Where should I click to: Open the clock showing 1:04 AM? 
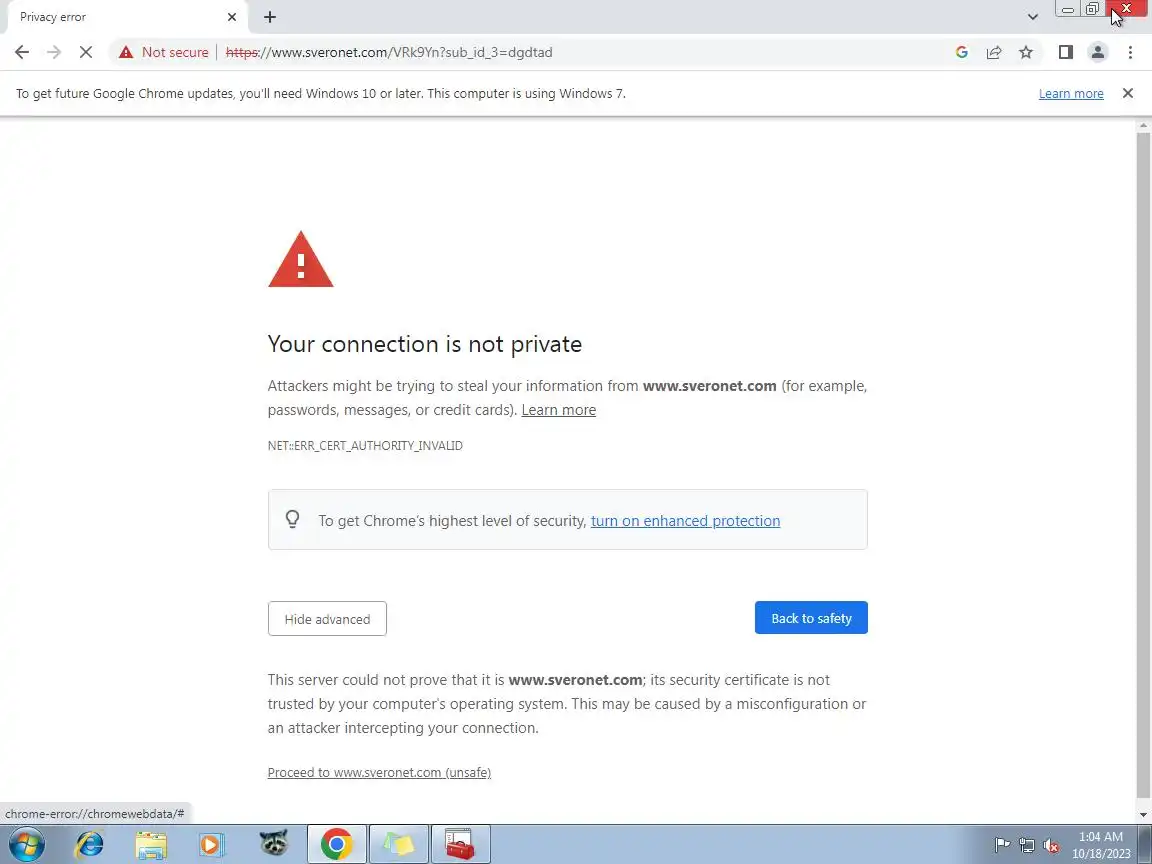click(1101, 845)
